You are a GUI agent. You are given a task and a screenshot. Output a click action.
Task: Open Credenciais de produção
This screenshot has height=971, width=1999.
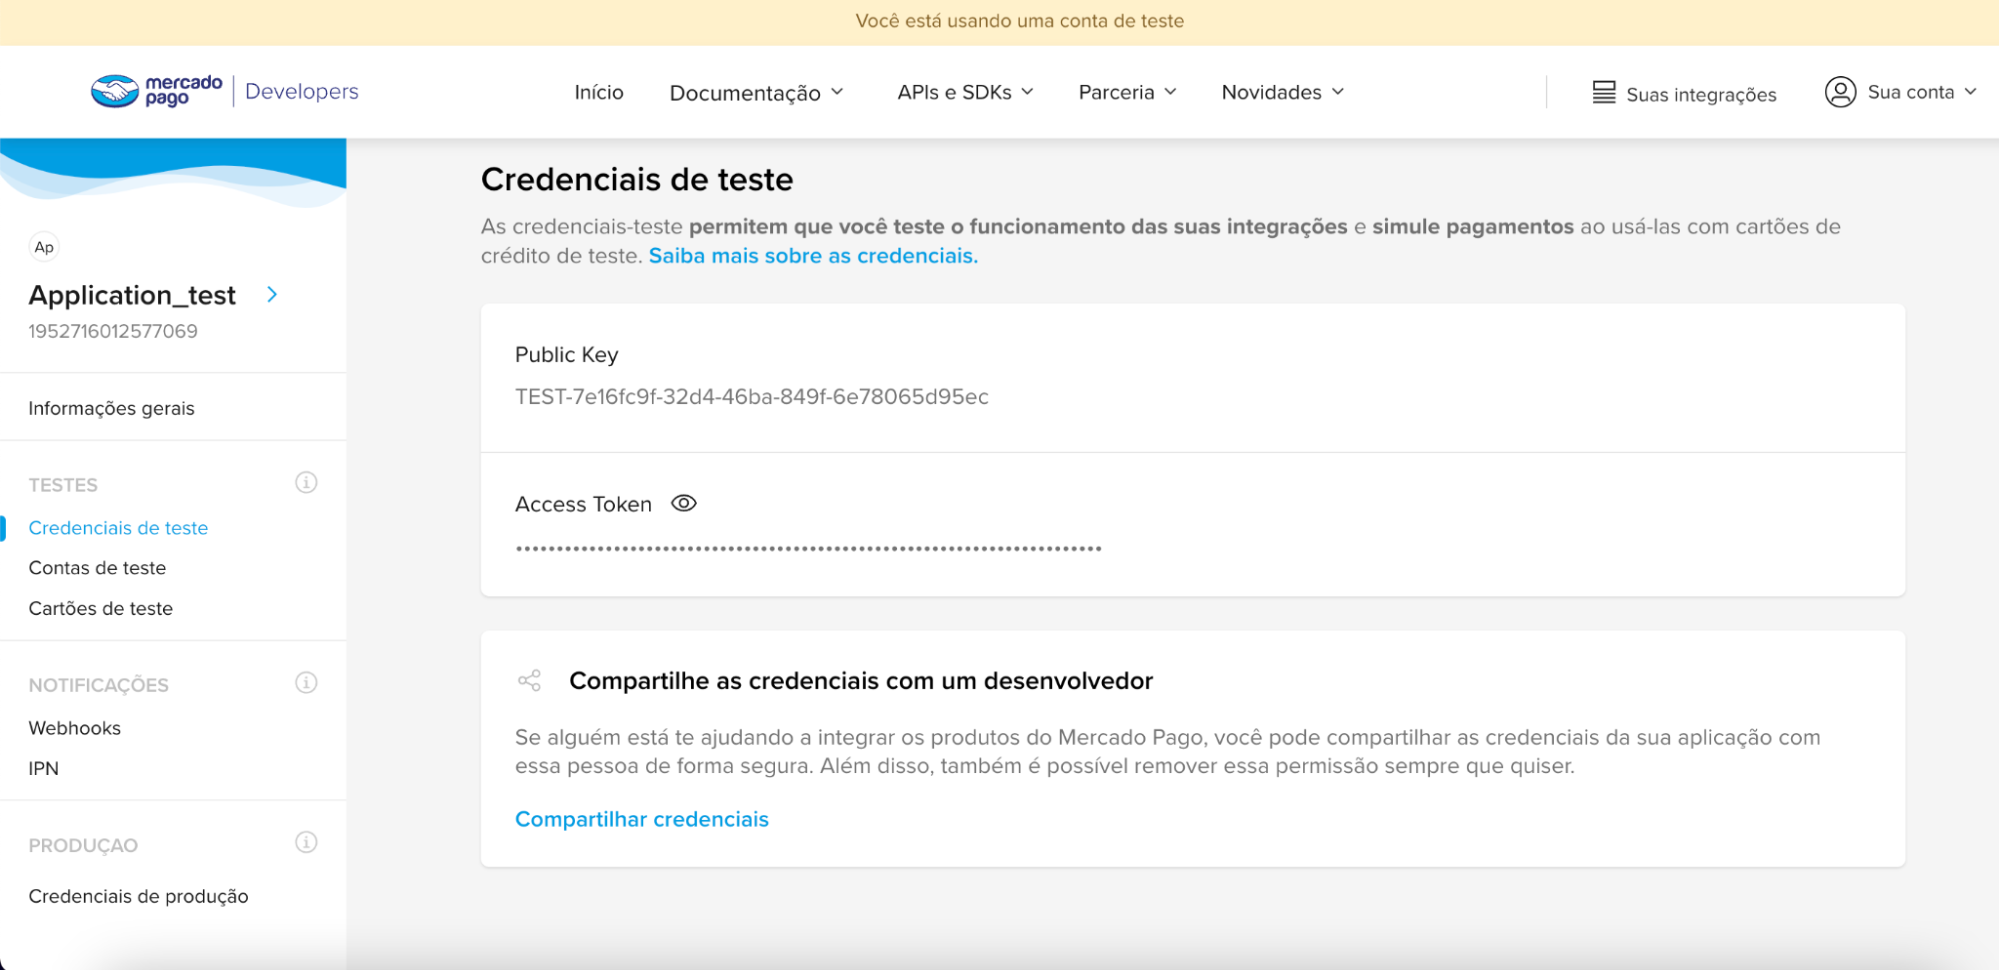pos(138,896)
